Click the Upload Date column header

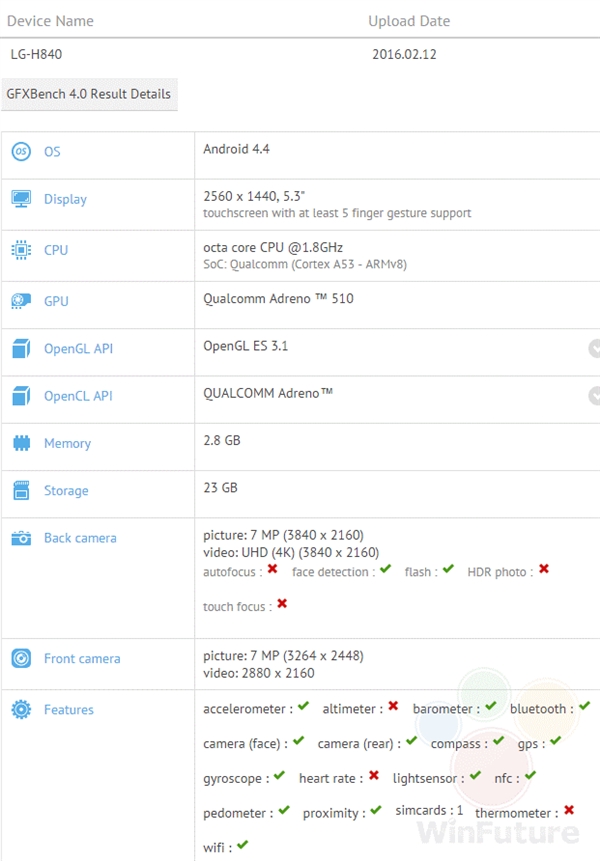point(409,21)
